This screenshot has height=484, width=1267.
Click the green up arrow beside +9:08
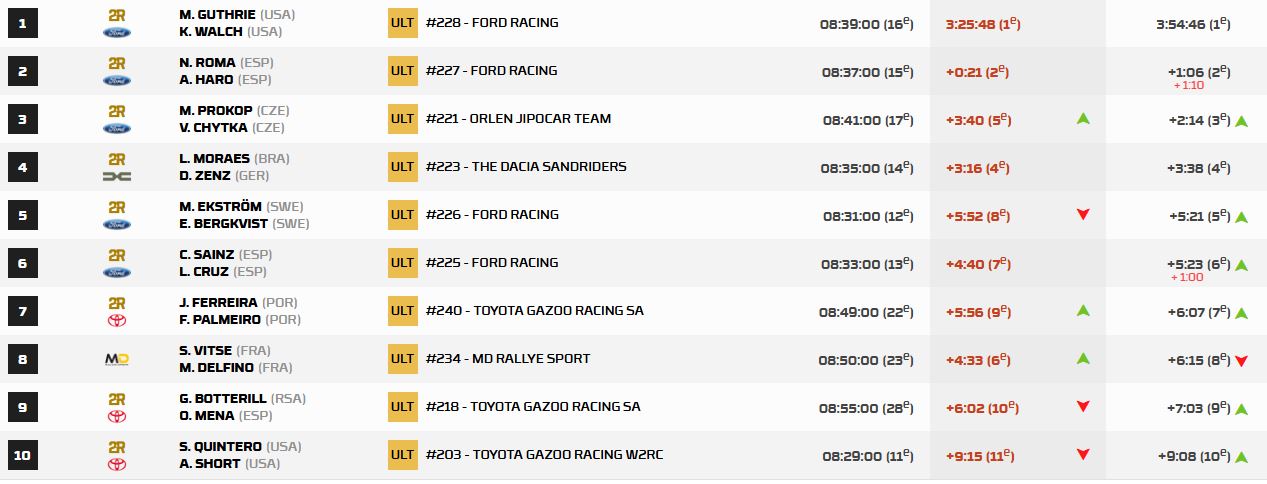(x=1241, y=457)
